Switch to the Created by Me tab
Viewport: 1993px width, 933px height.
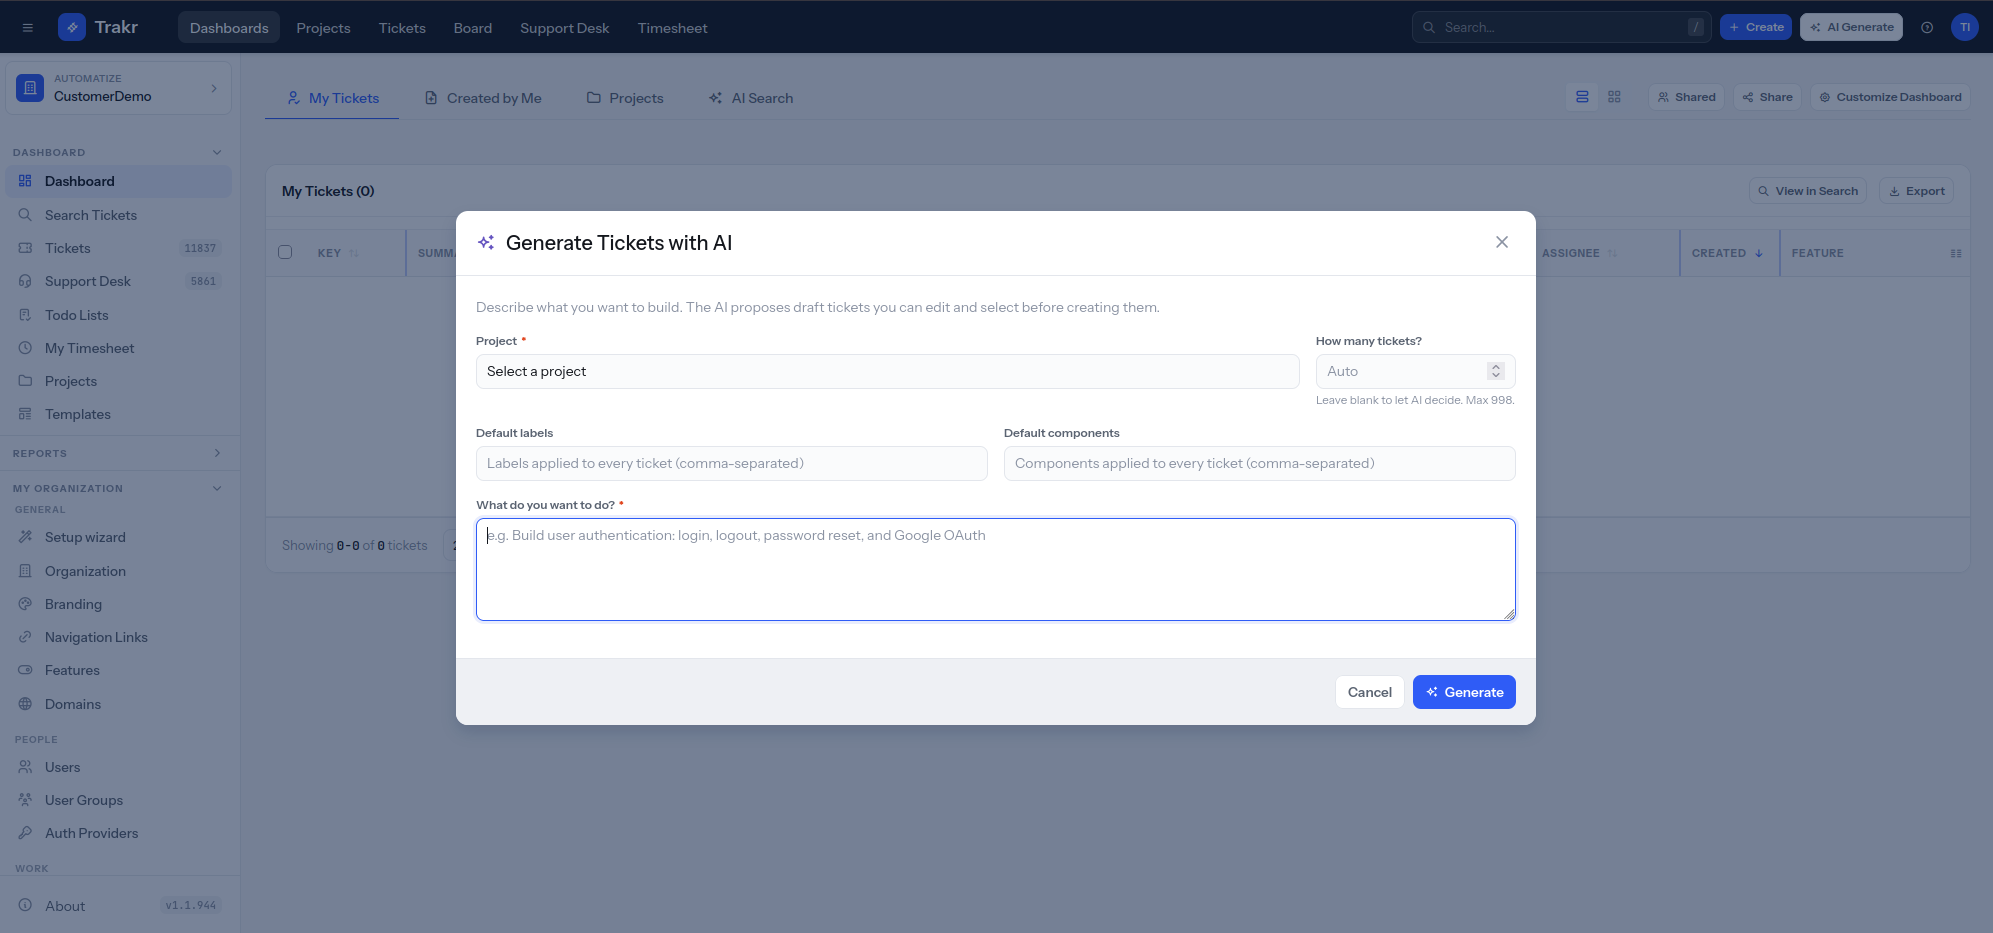point(483,98)
